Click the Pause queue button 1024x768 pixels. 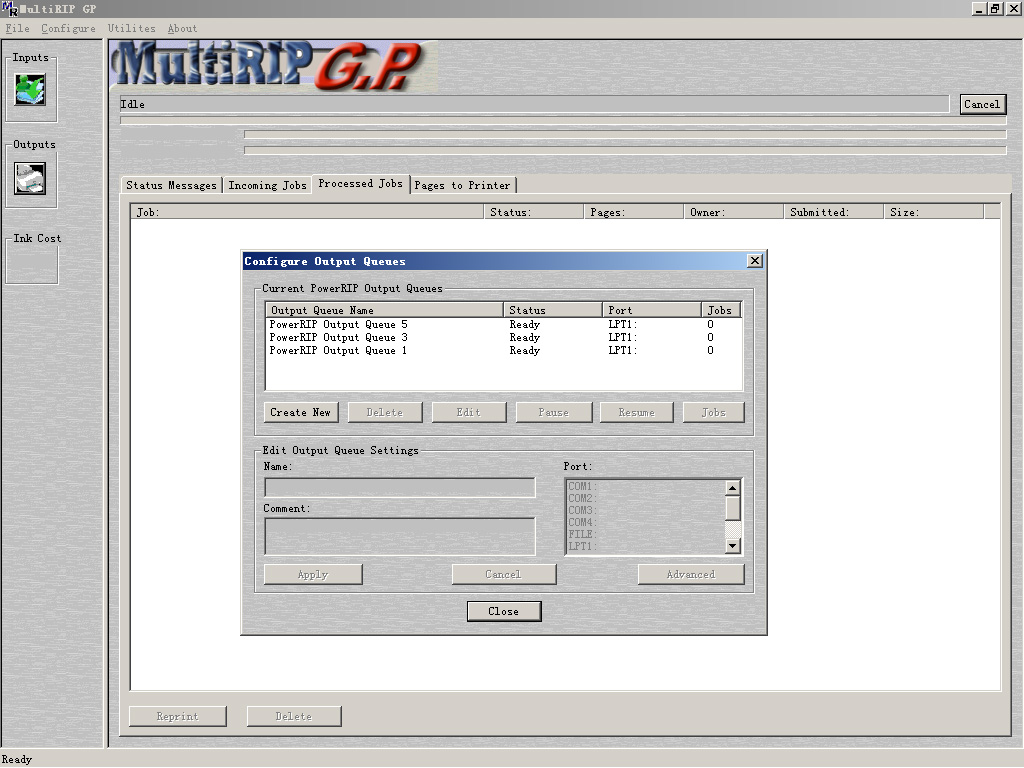pos(553,412)
